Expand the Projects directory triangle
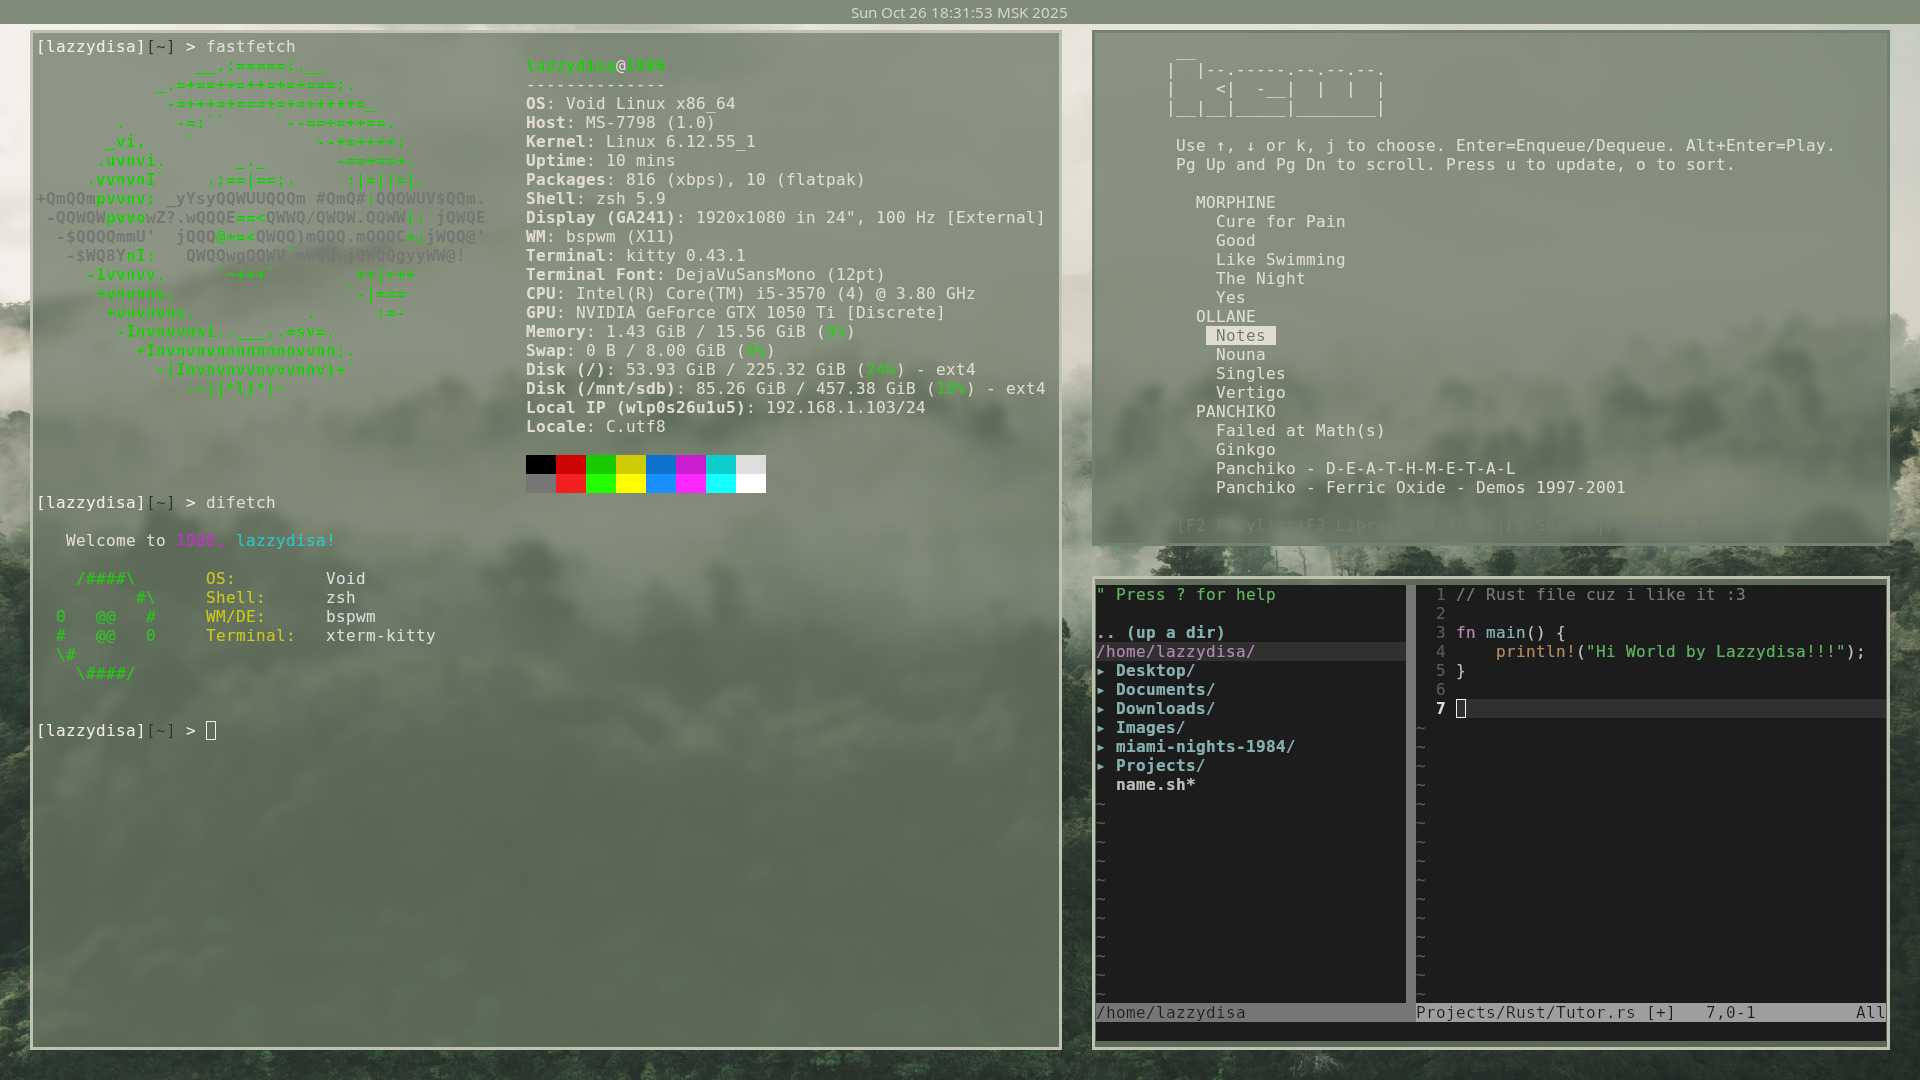The height and width of the screenshot is (1080, 1920). 1101,766
